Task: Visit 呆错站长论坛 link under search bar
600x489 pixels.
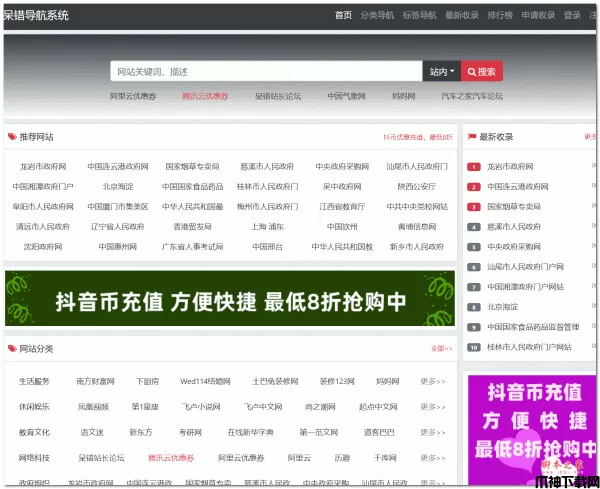Action: point(278,96)
